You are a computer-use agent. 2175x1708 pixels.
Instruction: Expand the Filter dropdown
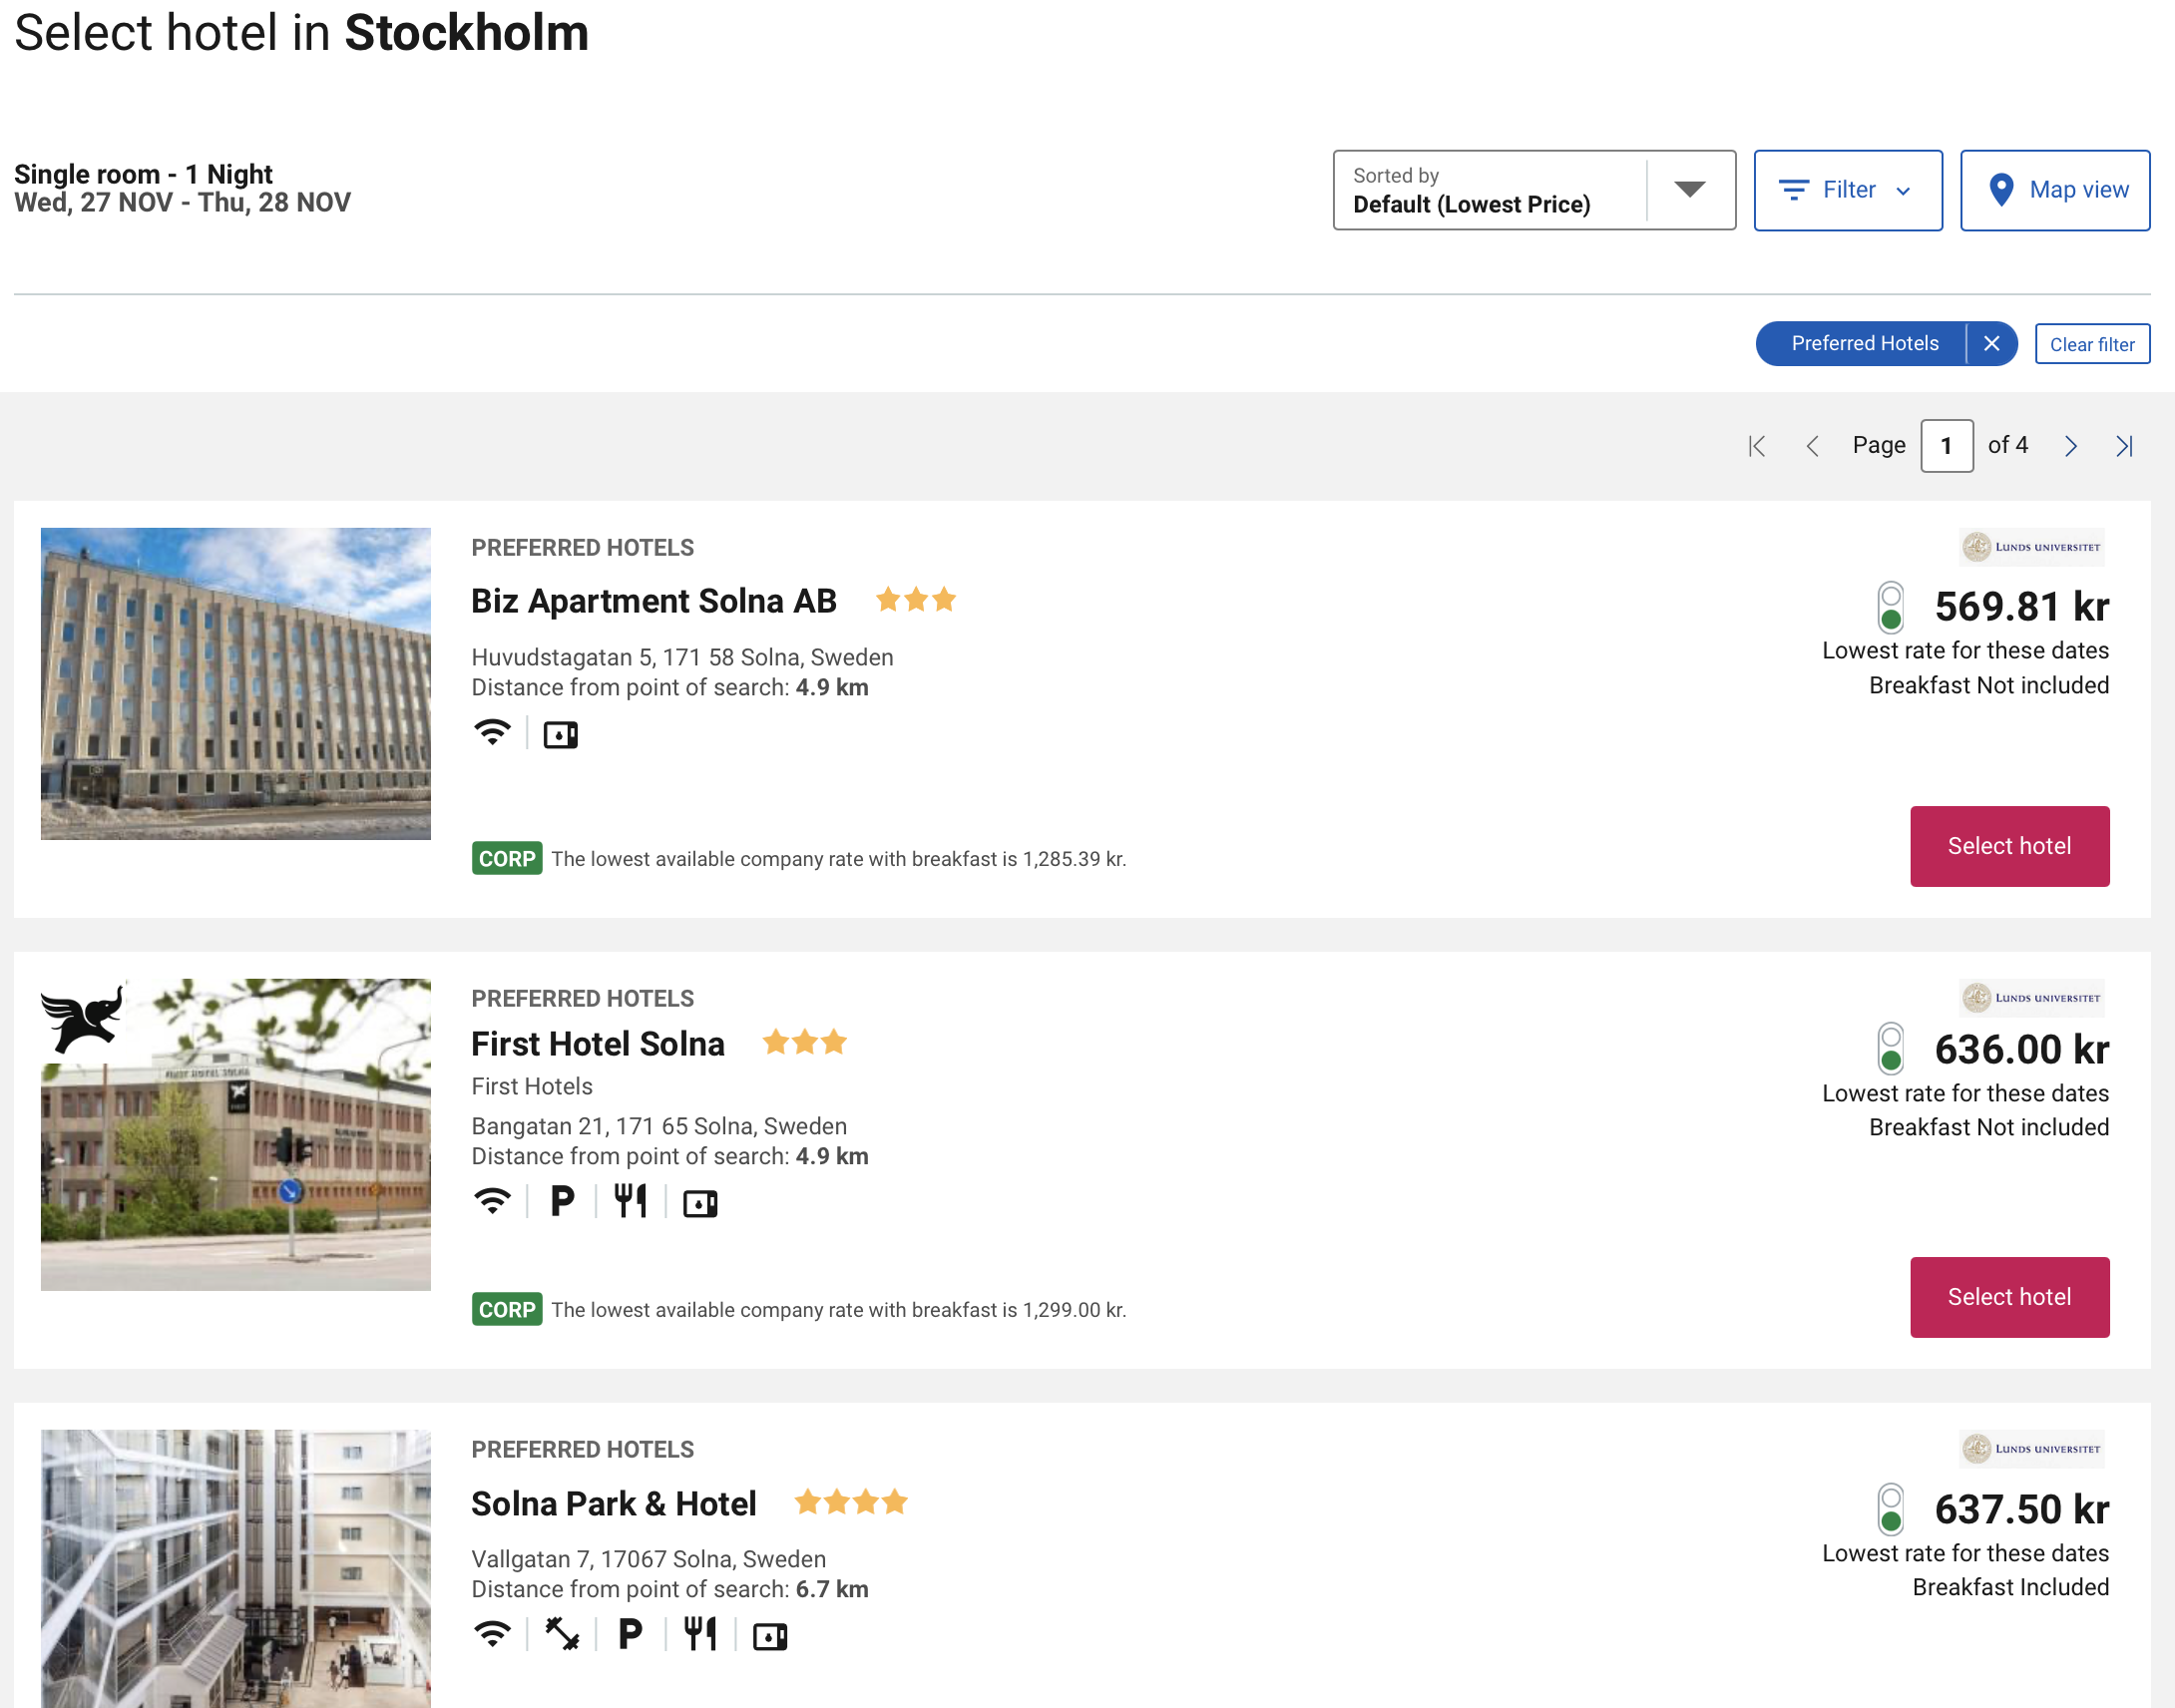tap(1847, 190)
